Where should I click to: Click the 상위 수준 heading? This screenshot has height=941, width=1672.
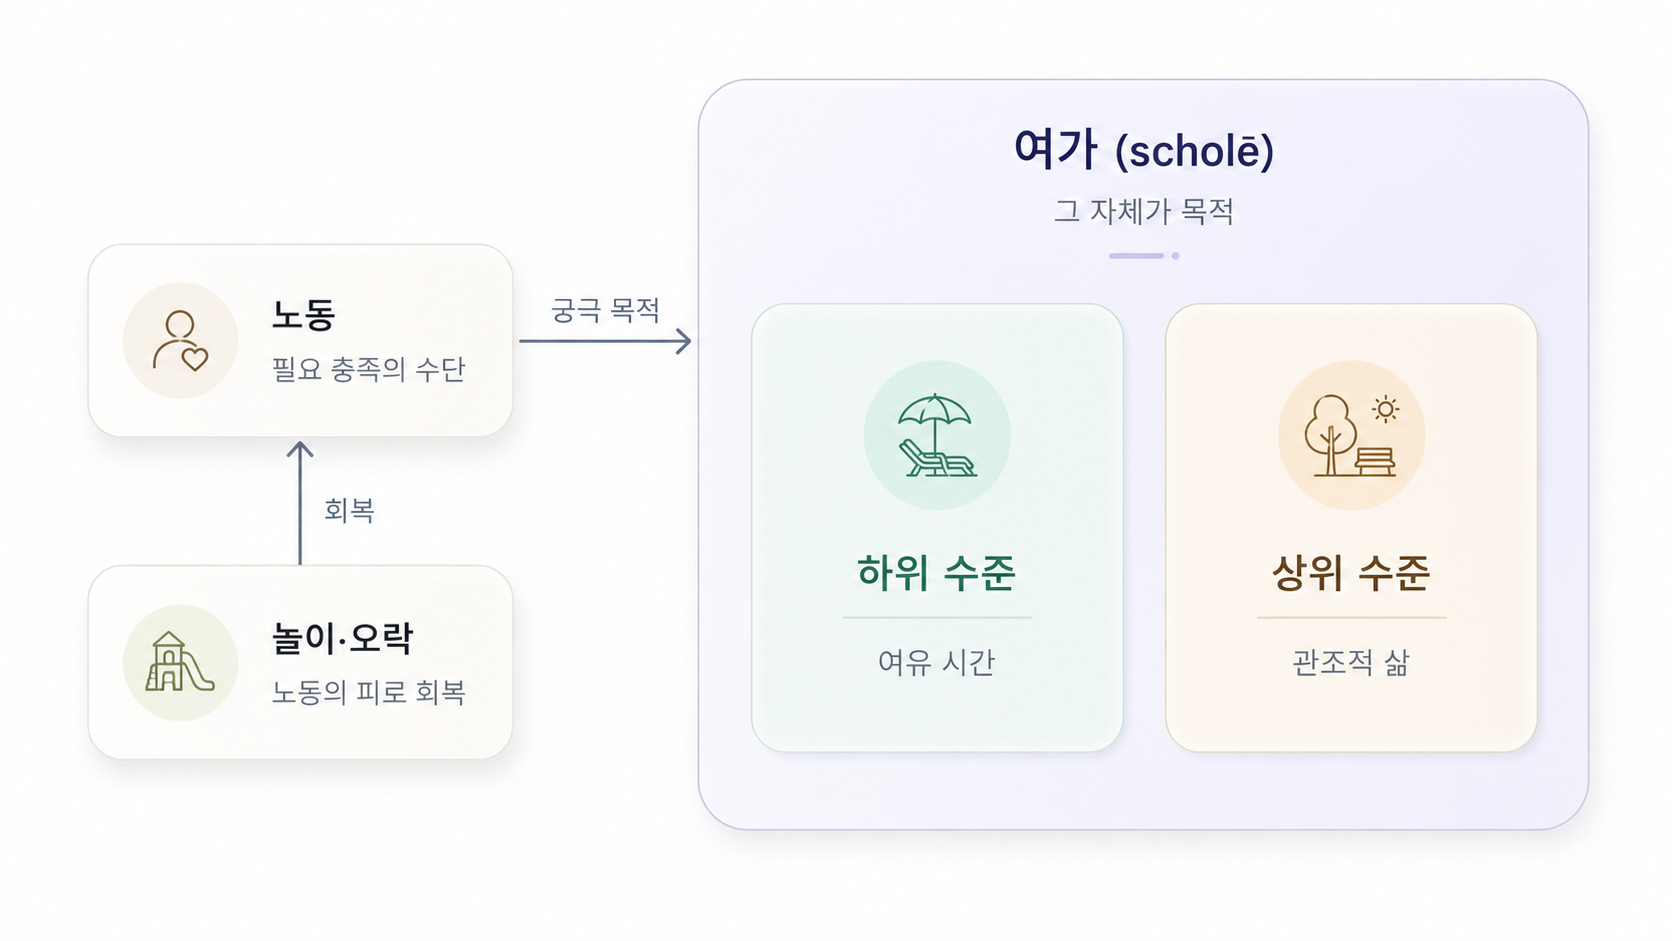(x=1351, y=573)
